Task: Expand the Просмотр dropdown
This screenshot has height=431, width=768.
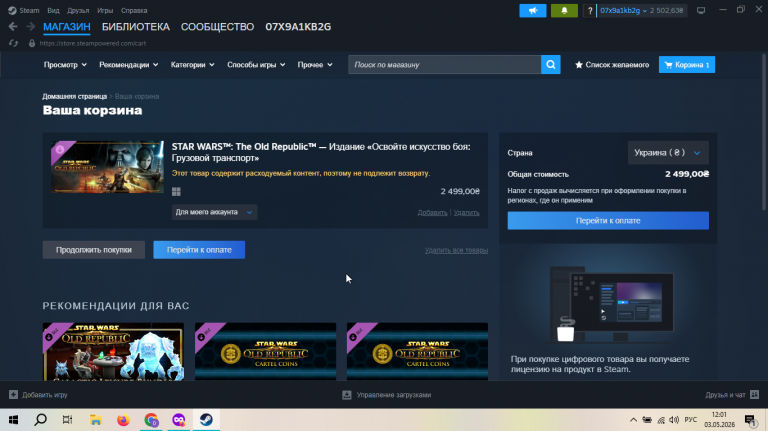Action: point(65,65)
